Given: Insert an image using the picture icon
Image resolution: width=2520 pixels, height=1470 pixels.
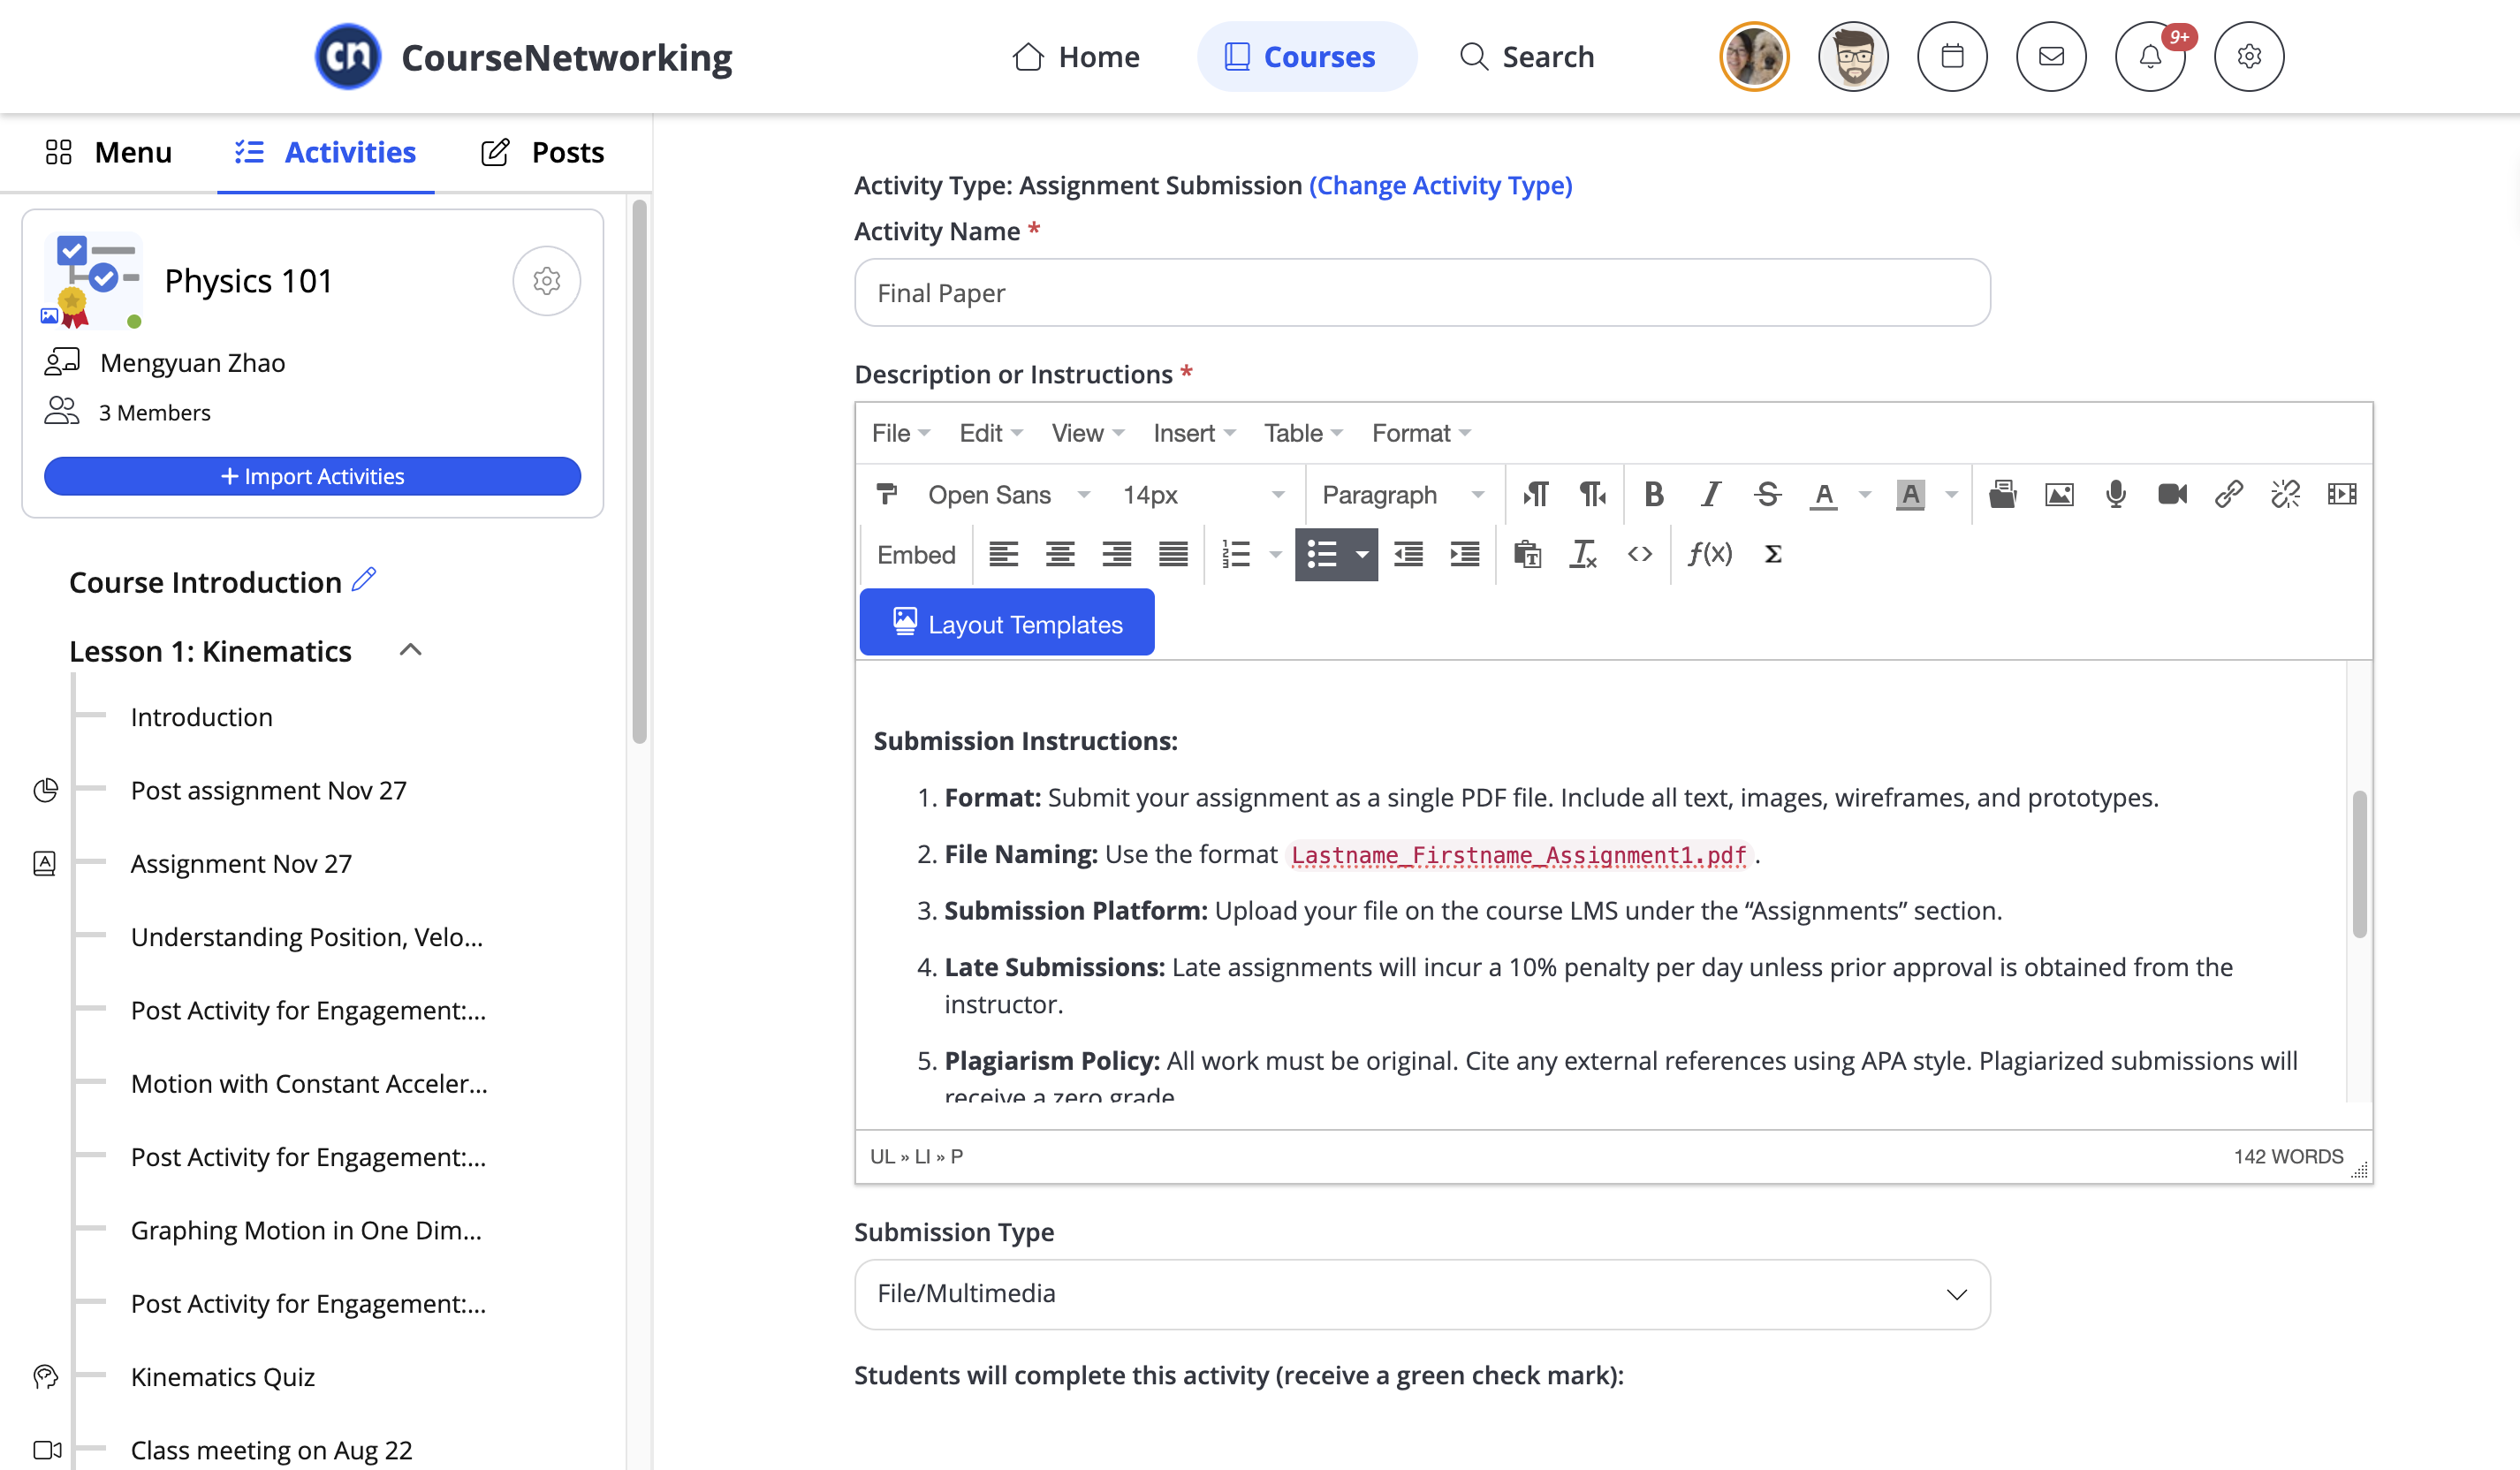Looking at the screenshot, I should pyautogui.click(x=2059, y=494).
